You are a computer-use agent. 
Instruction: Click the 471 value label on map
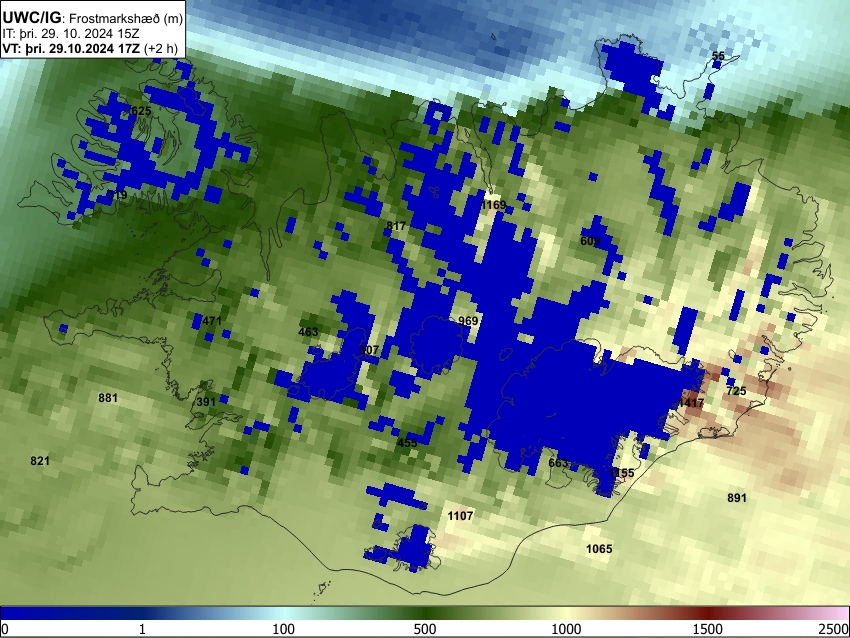(x=211, y=321)
